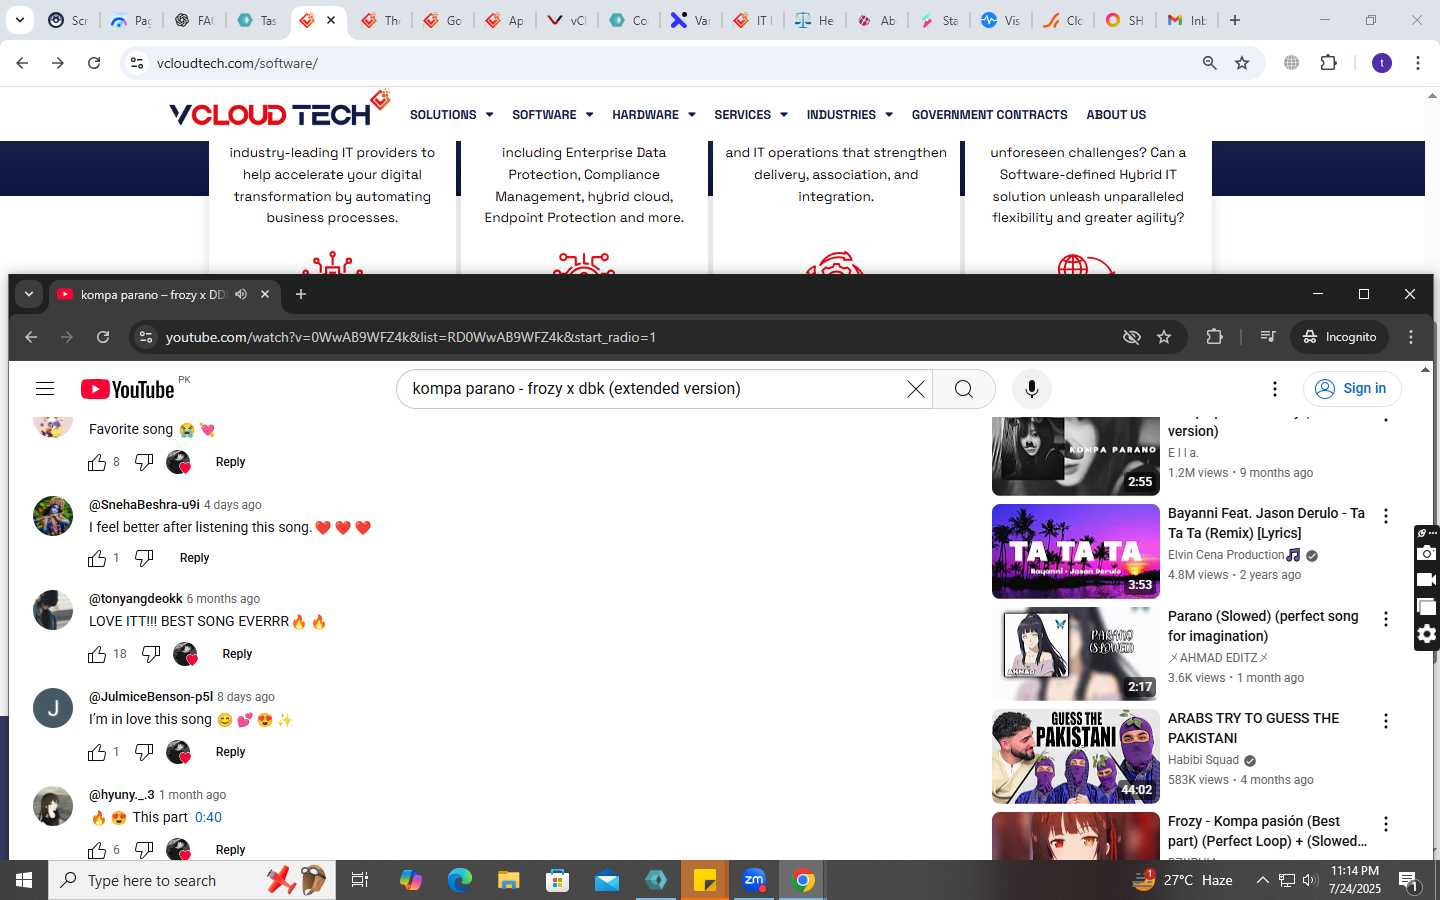This screenshot has width=1440, height=900.
Task: Open YouTube settings three-dot menu
Action: pyautogui.click(x=1274, y=389)
